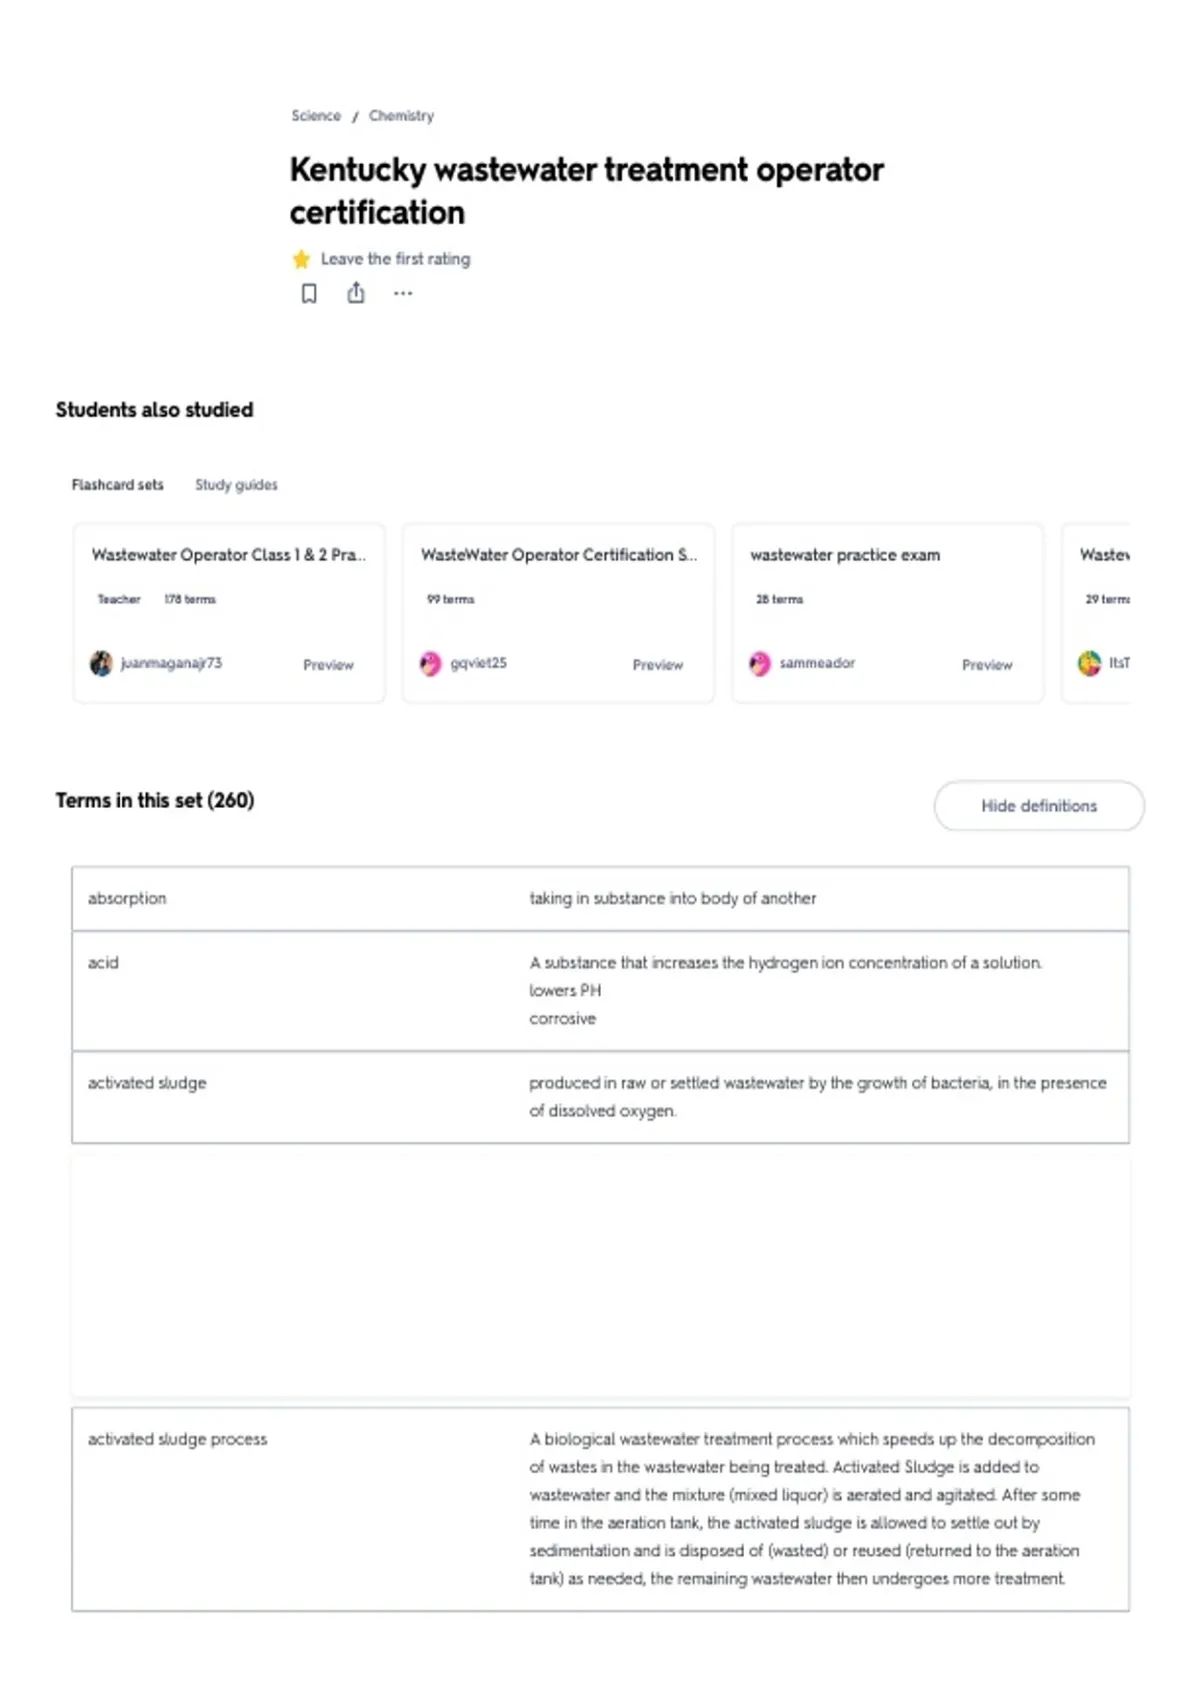Open juanmaganajr73's profile avatar
Viewport: 1200px width, 1700px height.
(101, 663)
